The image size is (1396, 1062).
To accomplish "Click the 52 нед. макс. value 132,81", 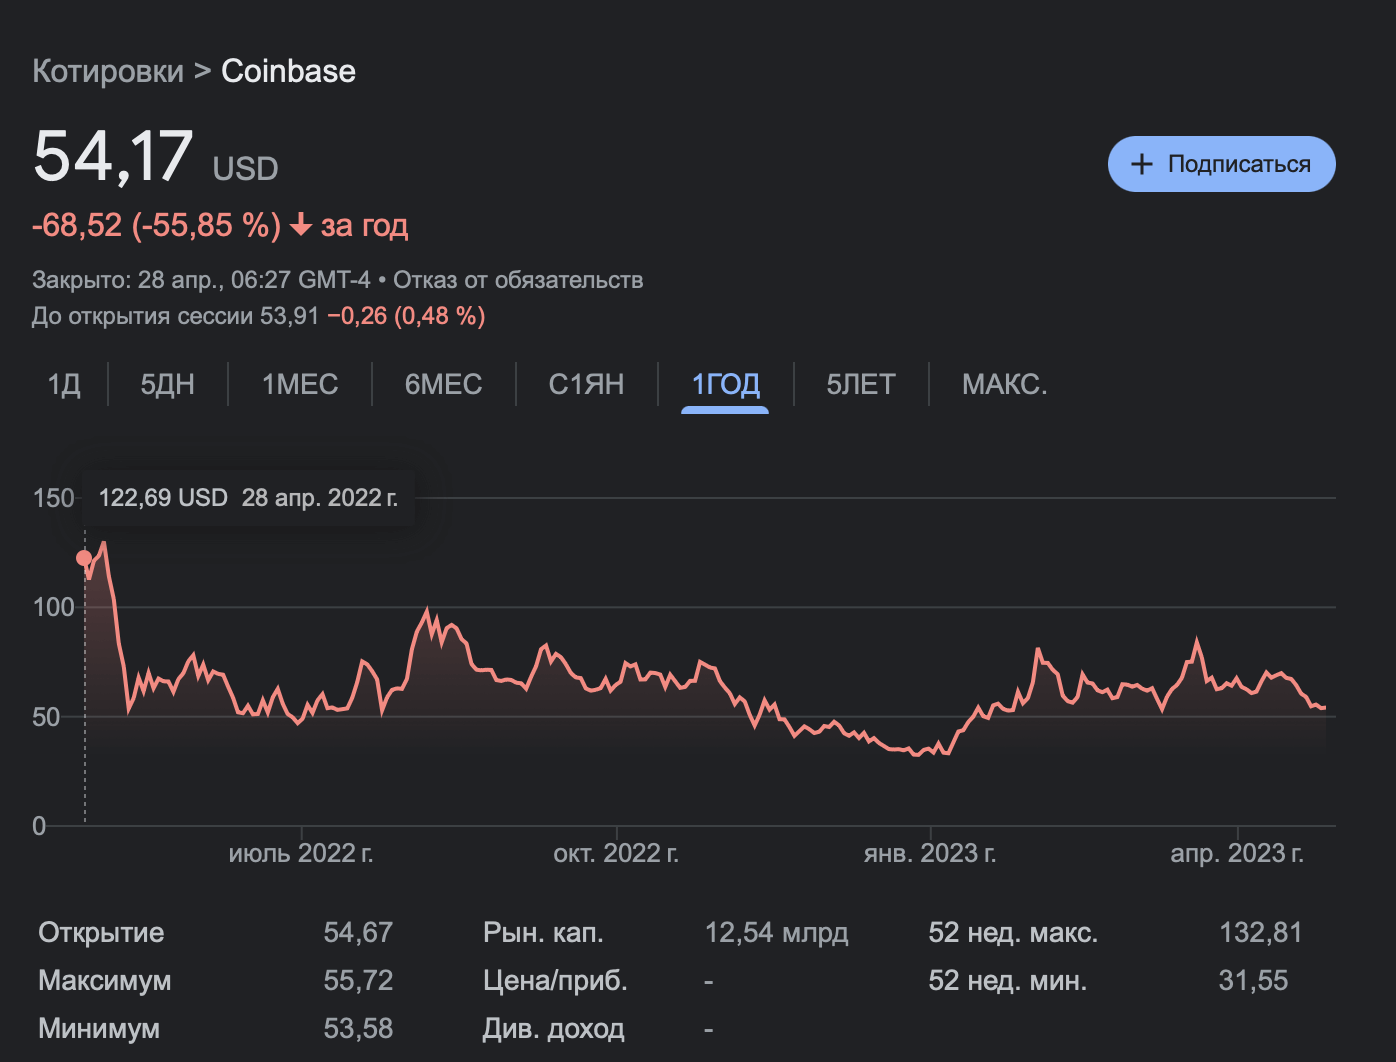I will point(1260,933).
